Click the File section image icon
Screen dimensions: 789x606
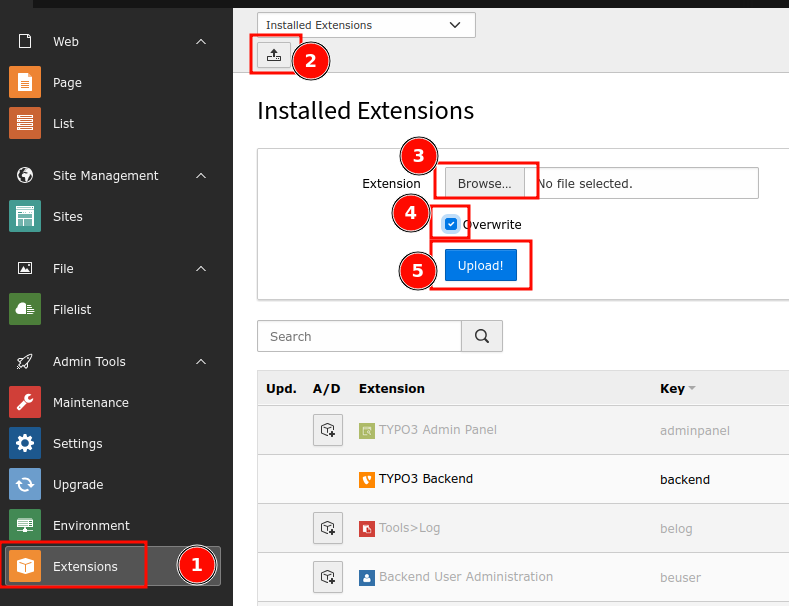click(25, 268)
